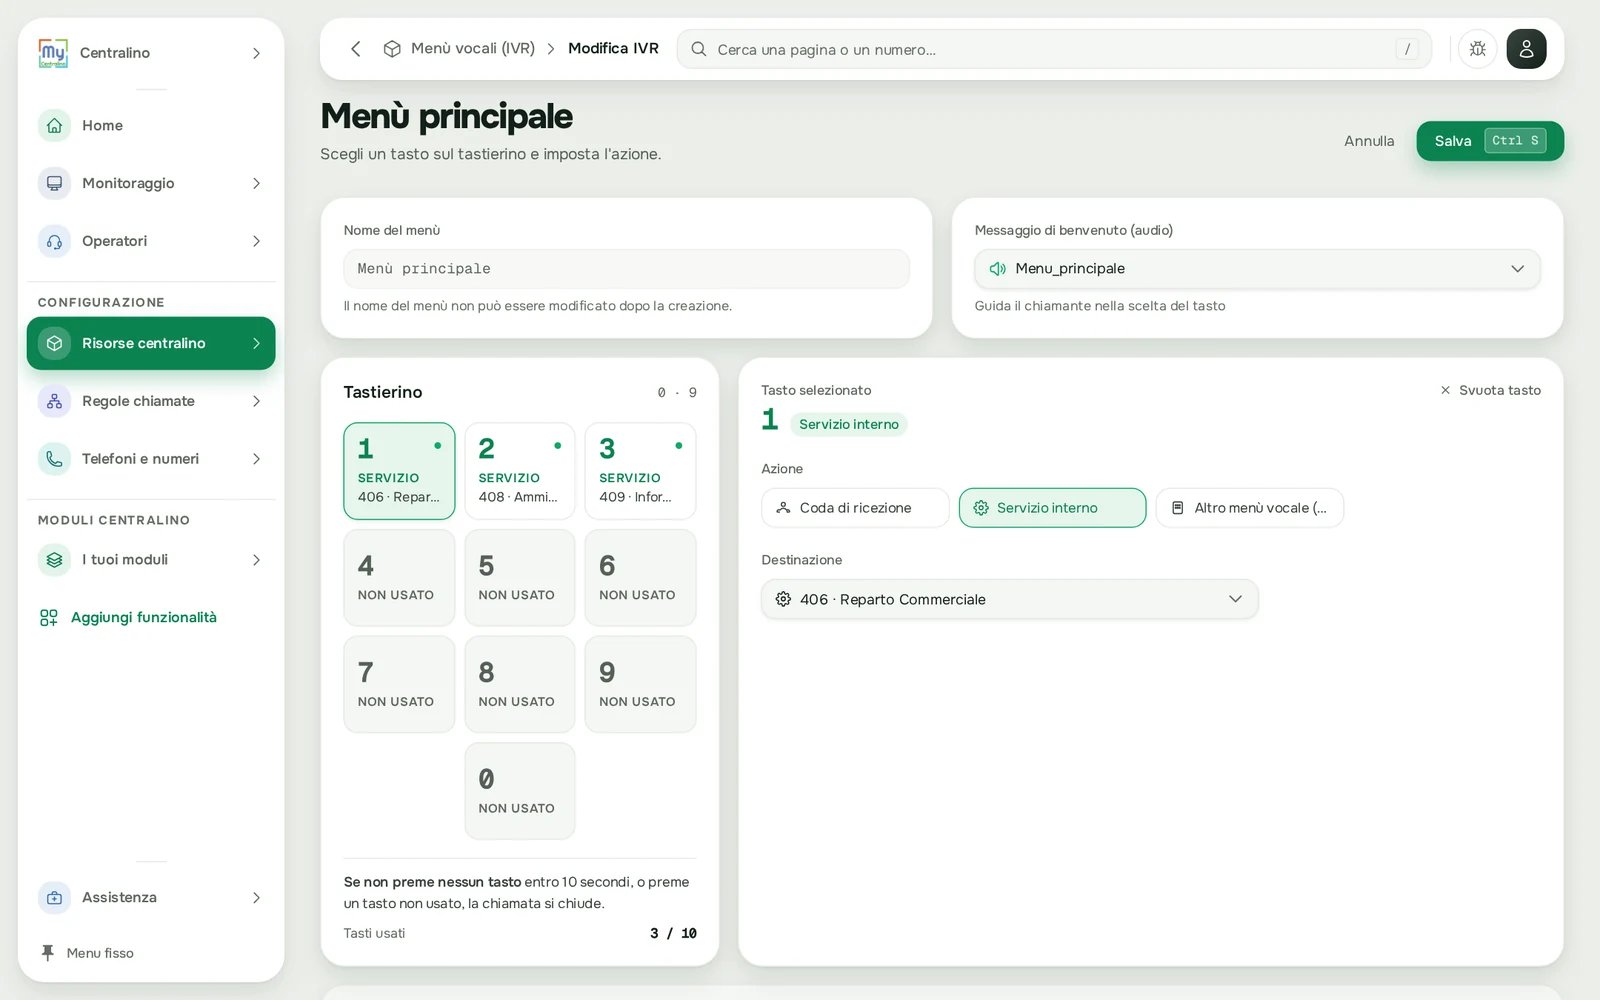Open the Assistenza menu item

coord(151,898)
